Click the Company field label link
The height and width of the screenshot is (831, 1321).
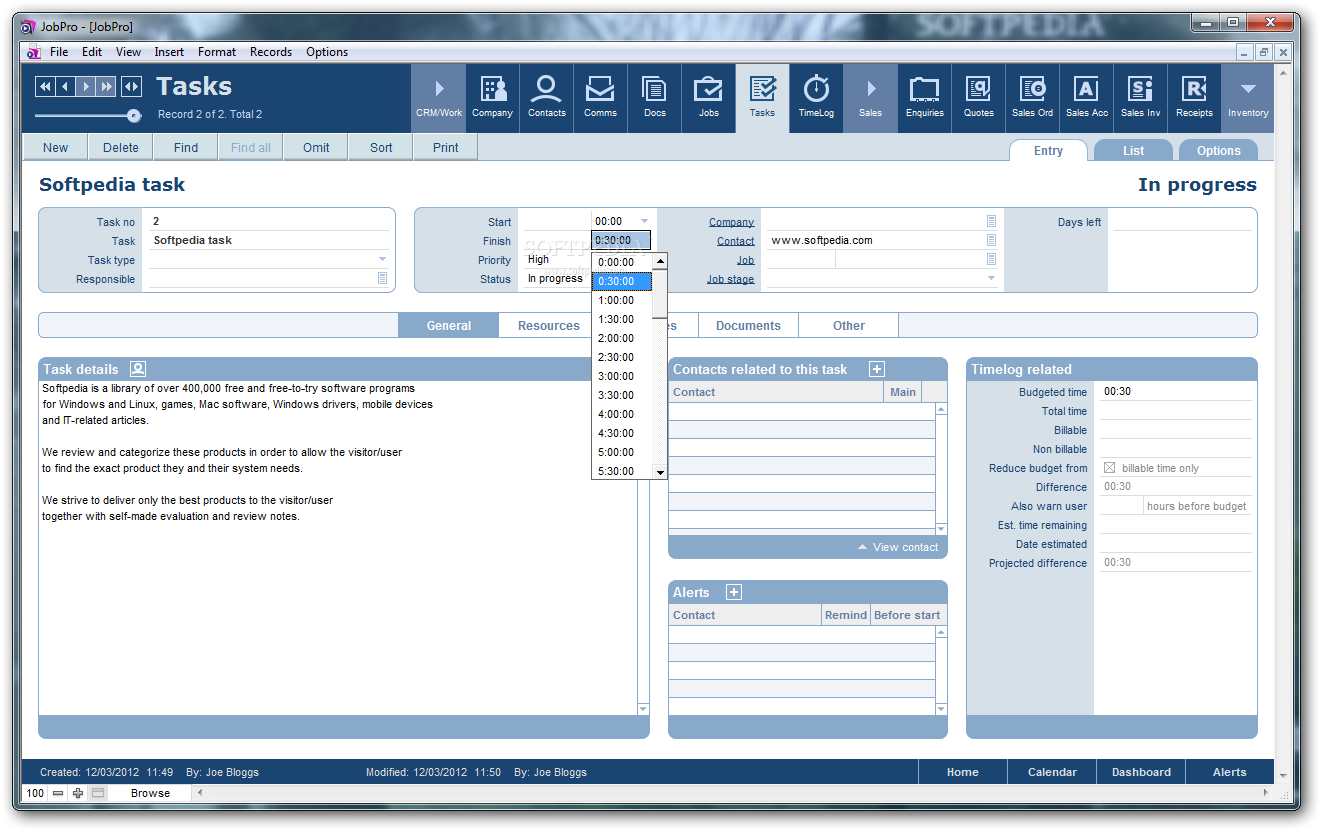point(731,222)
